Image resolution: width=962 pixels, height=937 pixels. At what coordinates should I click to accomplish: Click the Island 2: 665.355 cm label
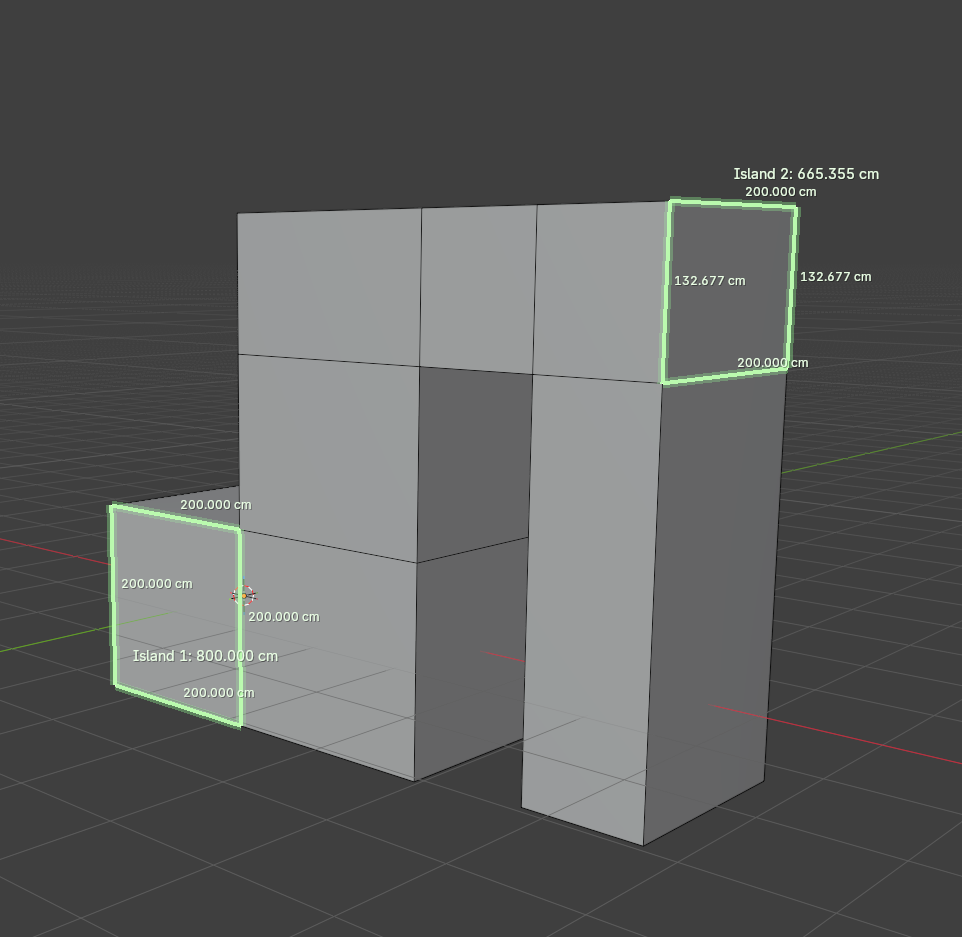point(806,174)
